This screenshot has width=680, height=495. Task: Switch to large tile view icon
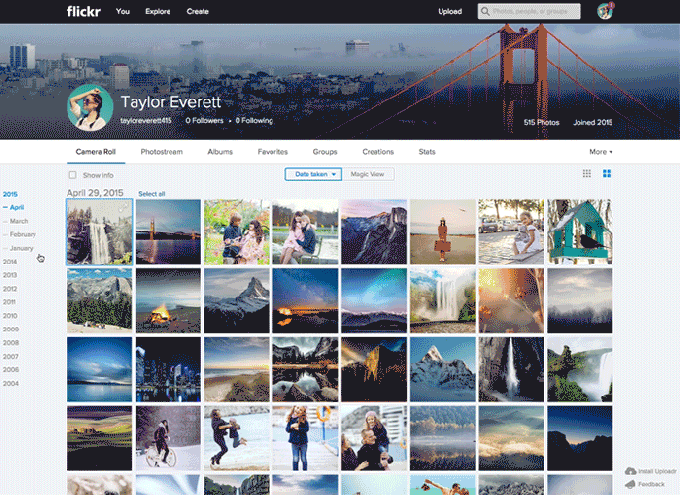[x=607, y=174]
